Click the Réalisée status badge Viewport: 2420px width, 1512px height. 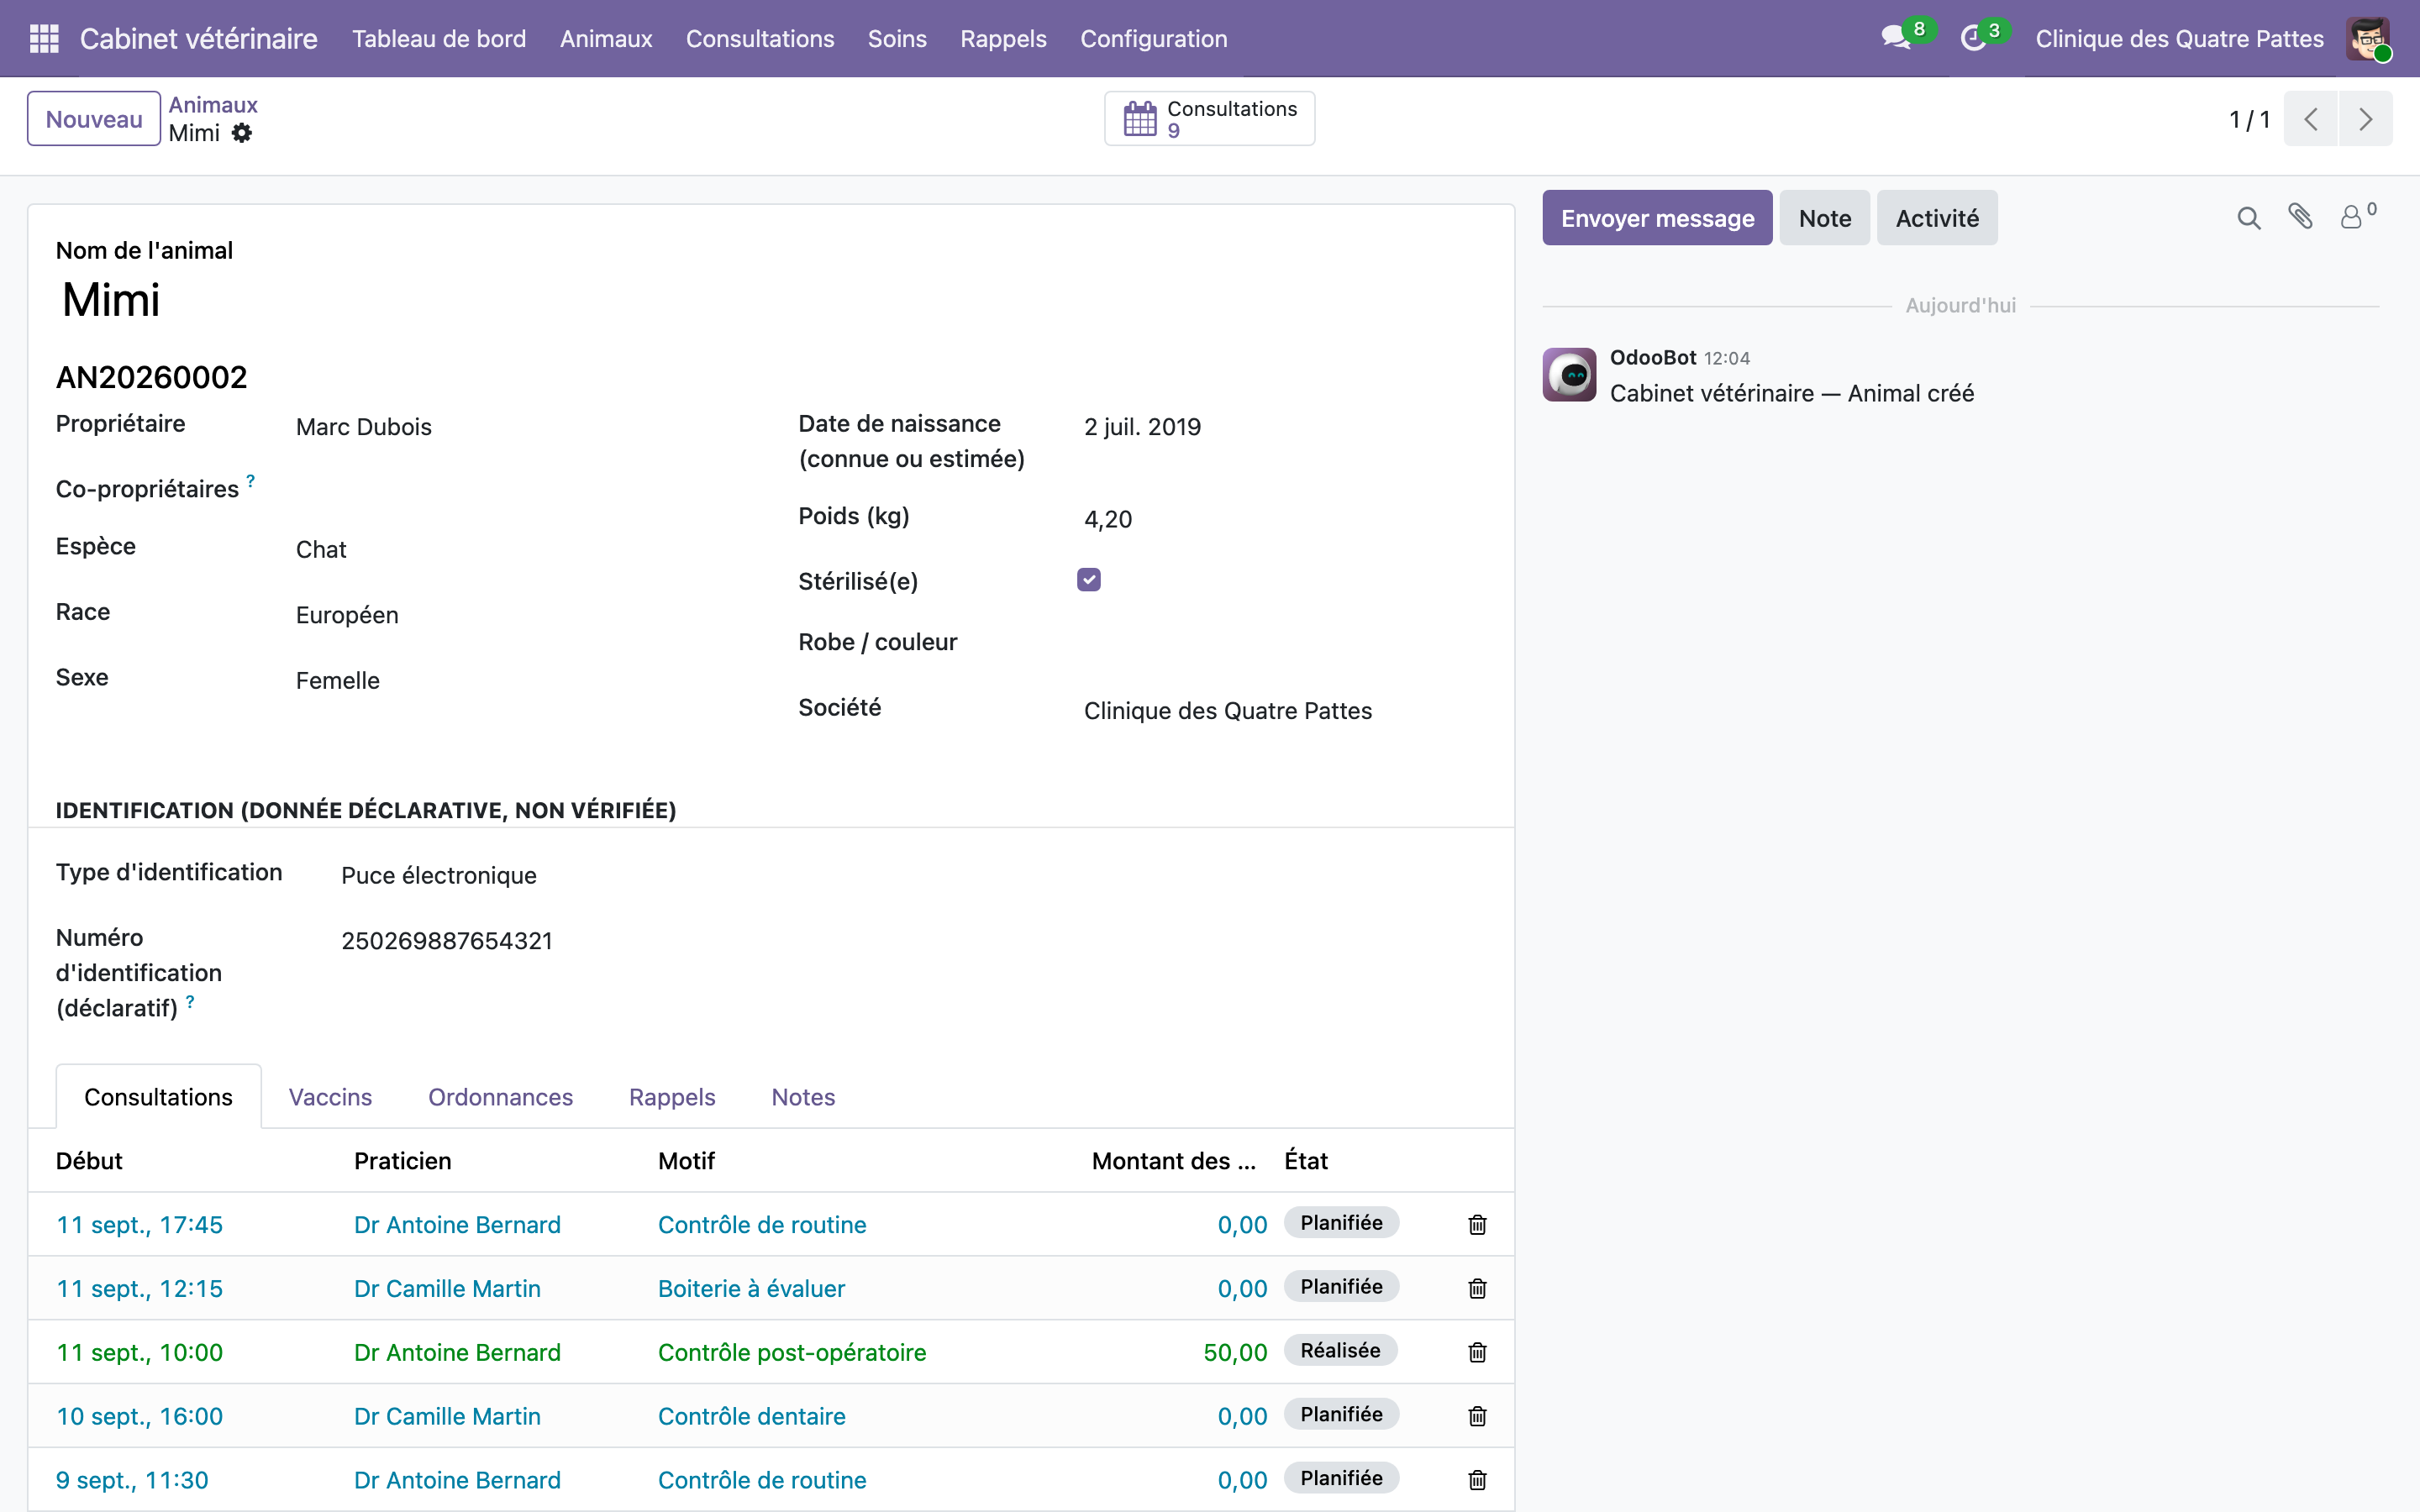coord(1340,1351)
